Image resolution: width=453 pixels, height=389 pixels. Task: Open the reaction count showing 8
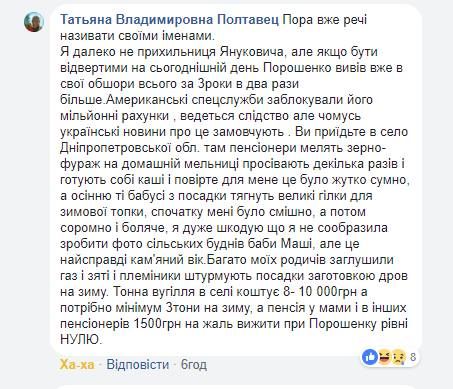[413, 357]
